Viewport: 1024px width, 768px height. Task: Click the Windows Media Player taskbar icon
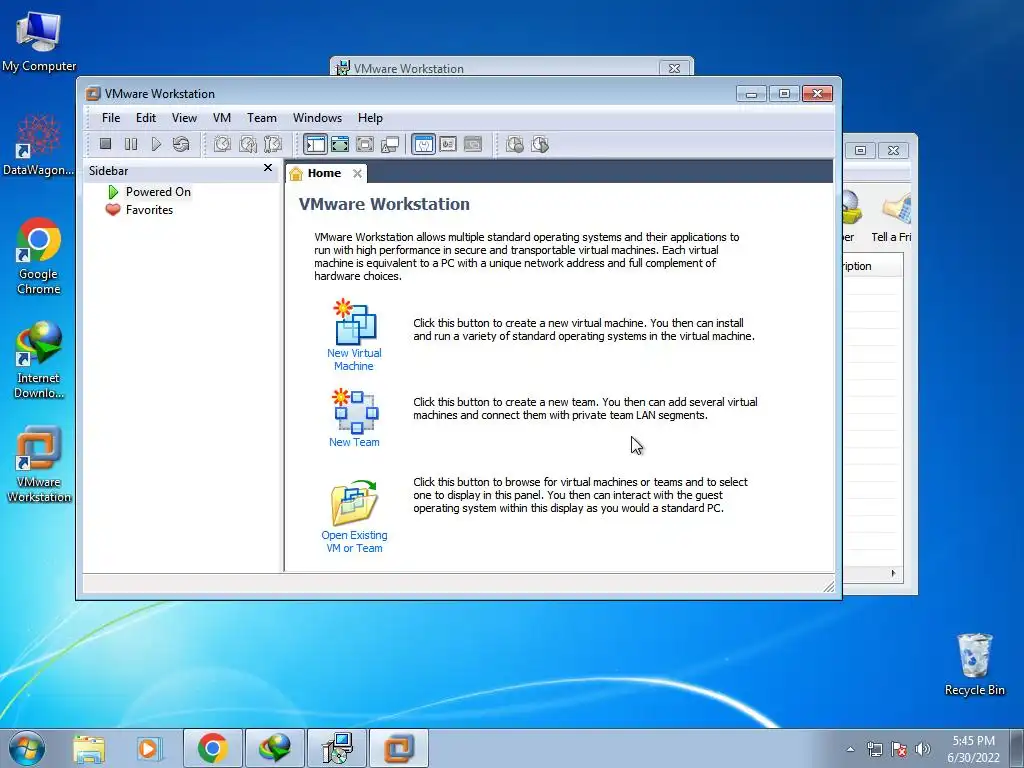[x=150, y=748]
